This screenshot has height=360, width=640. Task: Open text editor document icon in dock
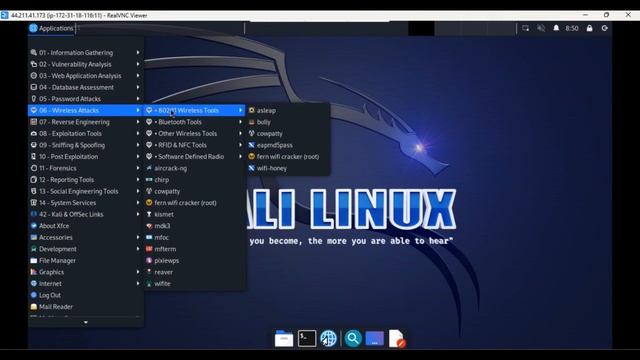(x=397, y=338)
